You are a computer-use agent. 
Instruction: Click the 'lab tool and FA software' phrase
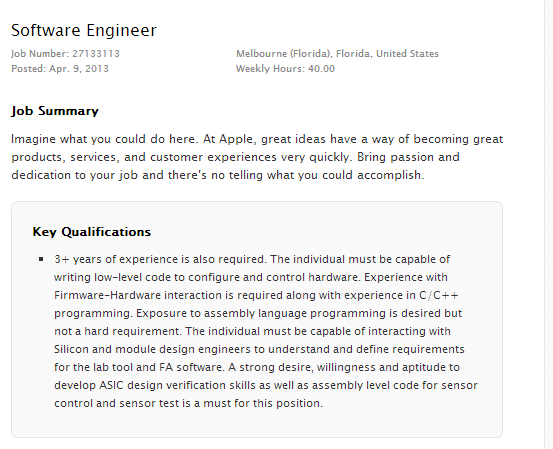click(158, 367)
